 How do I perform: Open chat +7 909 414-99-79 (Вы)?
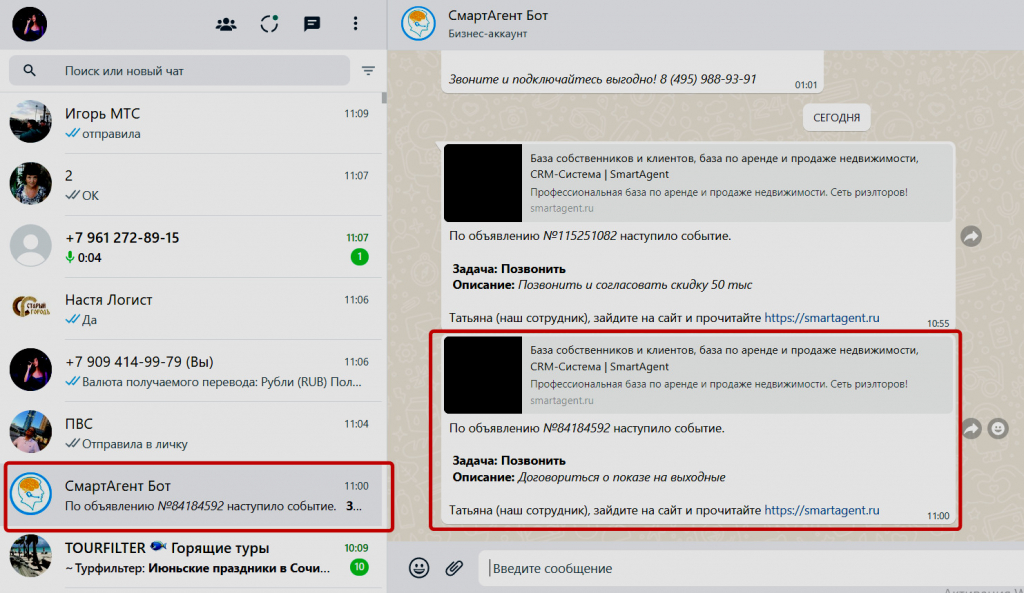(x=193, y=371)
